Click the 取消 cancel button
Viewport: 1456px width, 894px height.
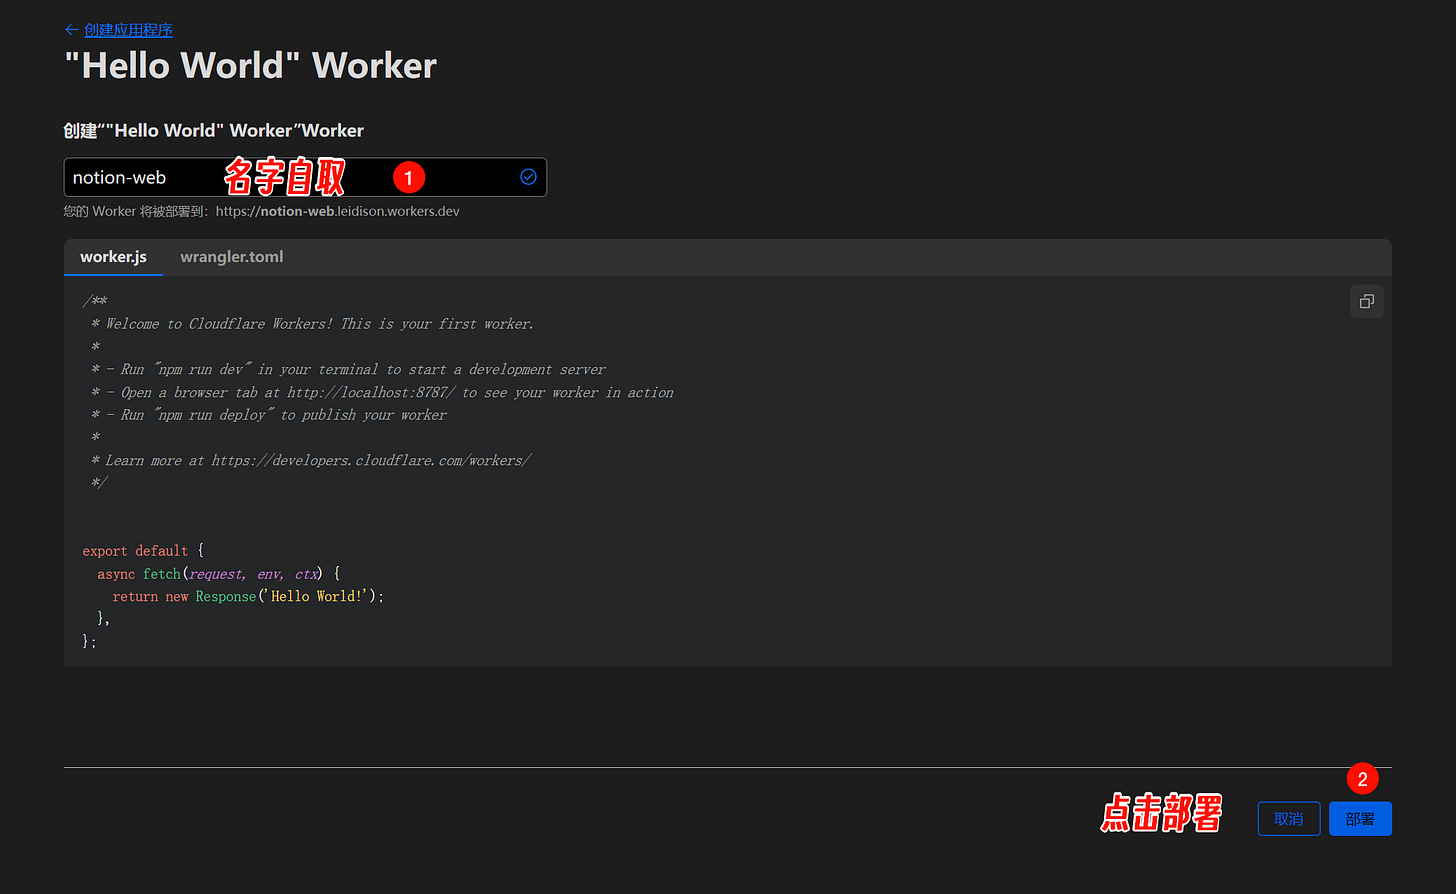[x=1289, y=819]
